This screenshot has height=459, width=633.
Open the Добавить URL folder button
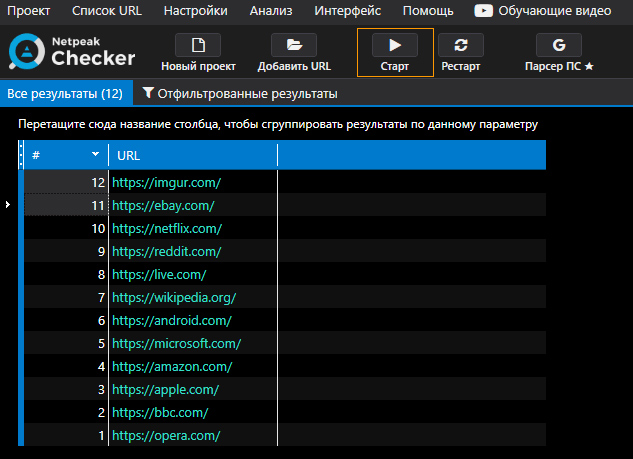tap(294, 53)
